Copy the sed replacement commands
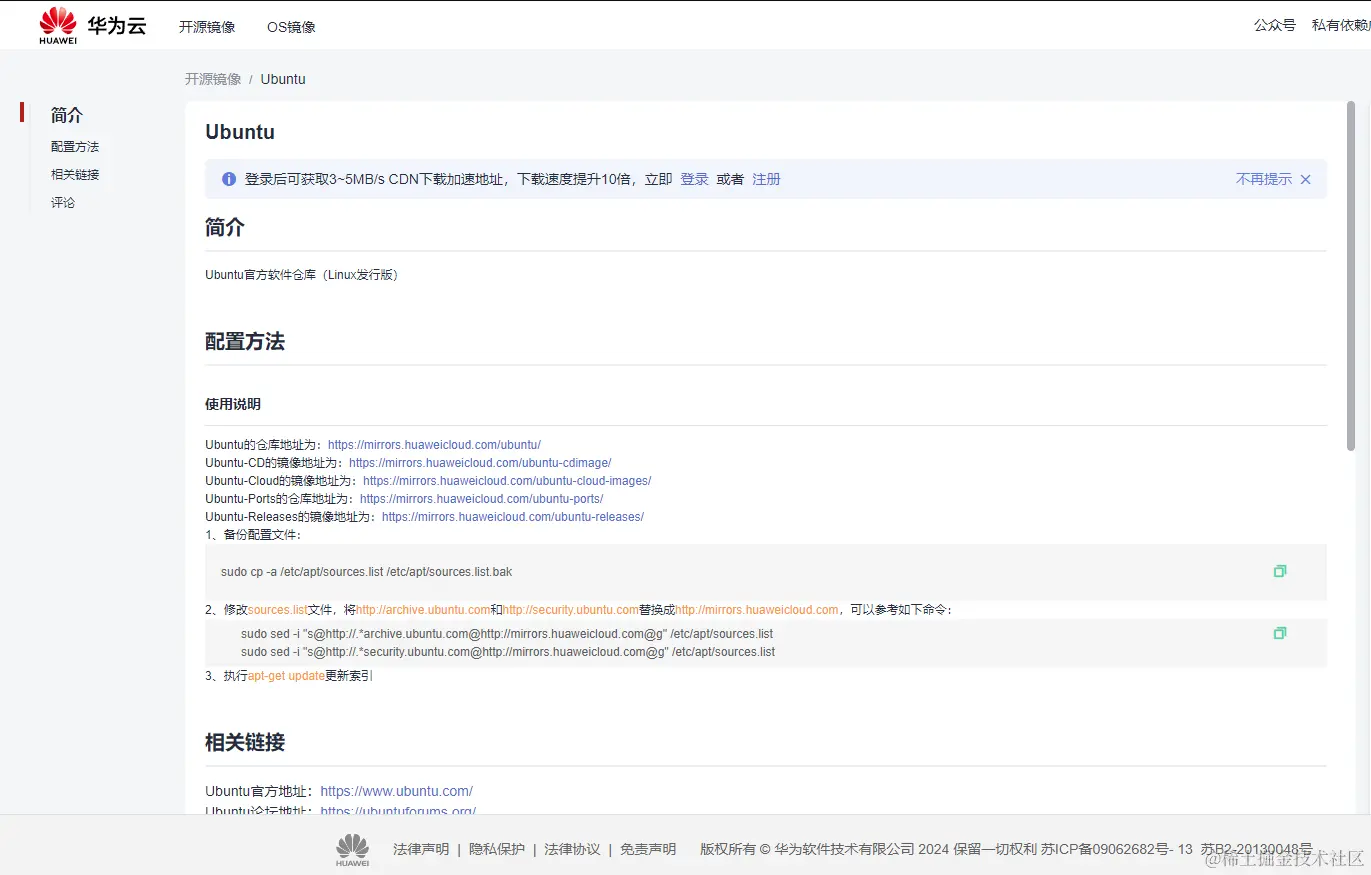 (1280, 632)
